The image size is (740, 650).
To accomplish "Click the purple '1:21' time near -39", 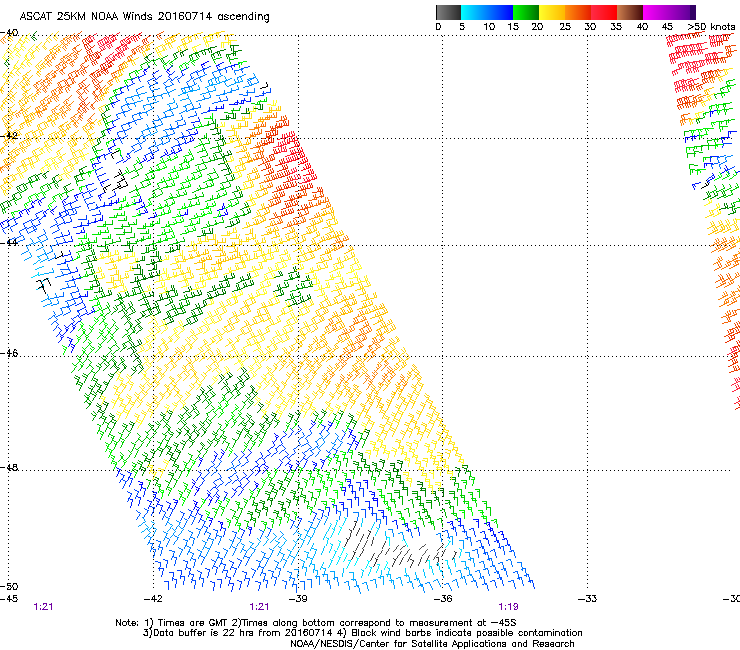I will (259, 607).
